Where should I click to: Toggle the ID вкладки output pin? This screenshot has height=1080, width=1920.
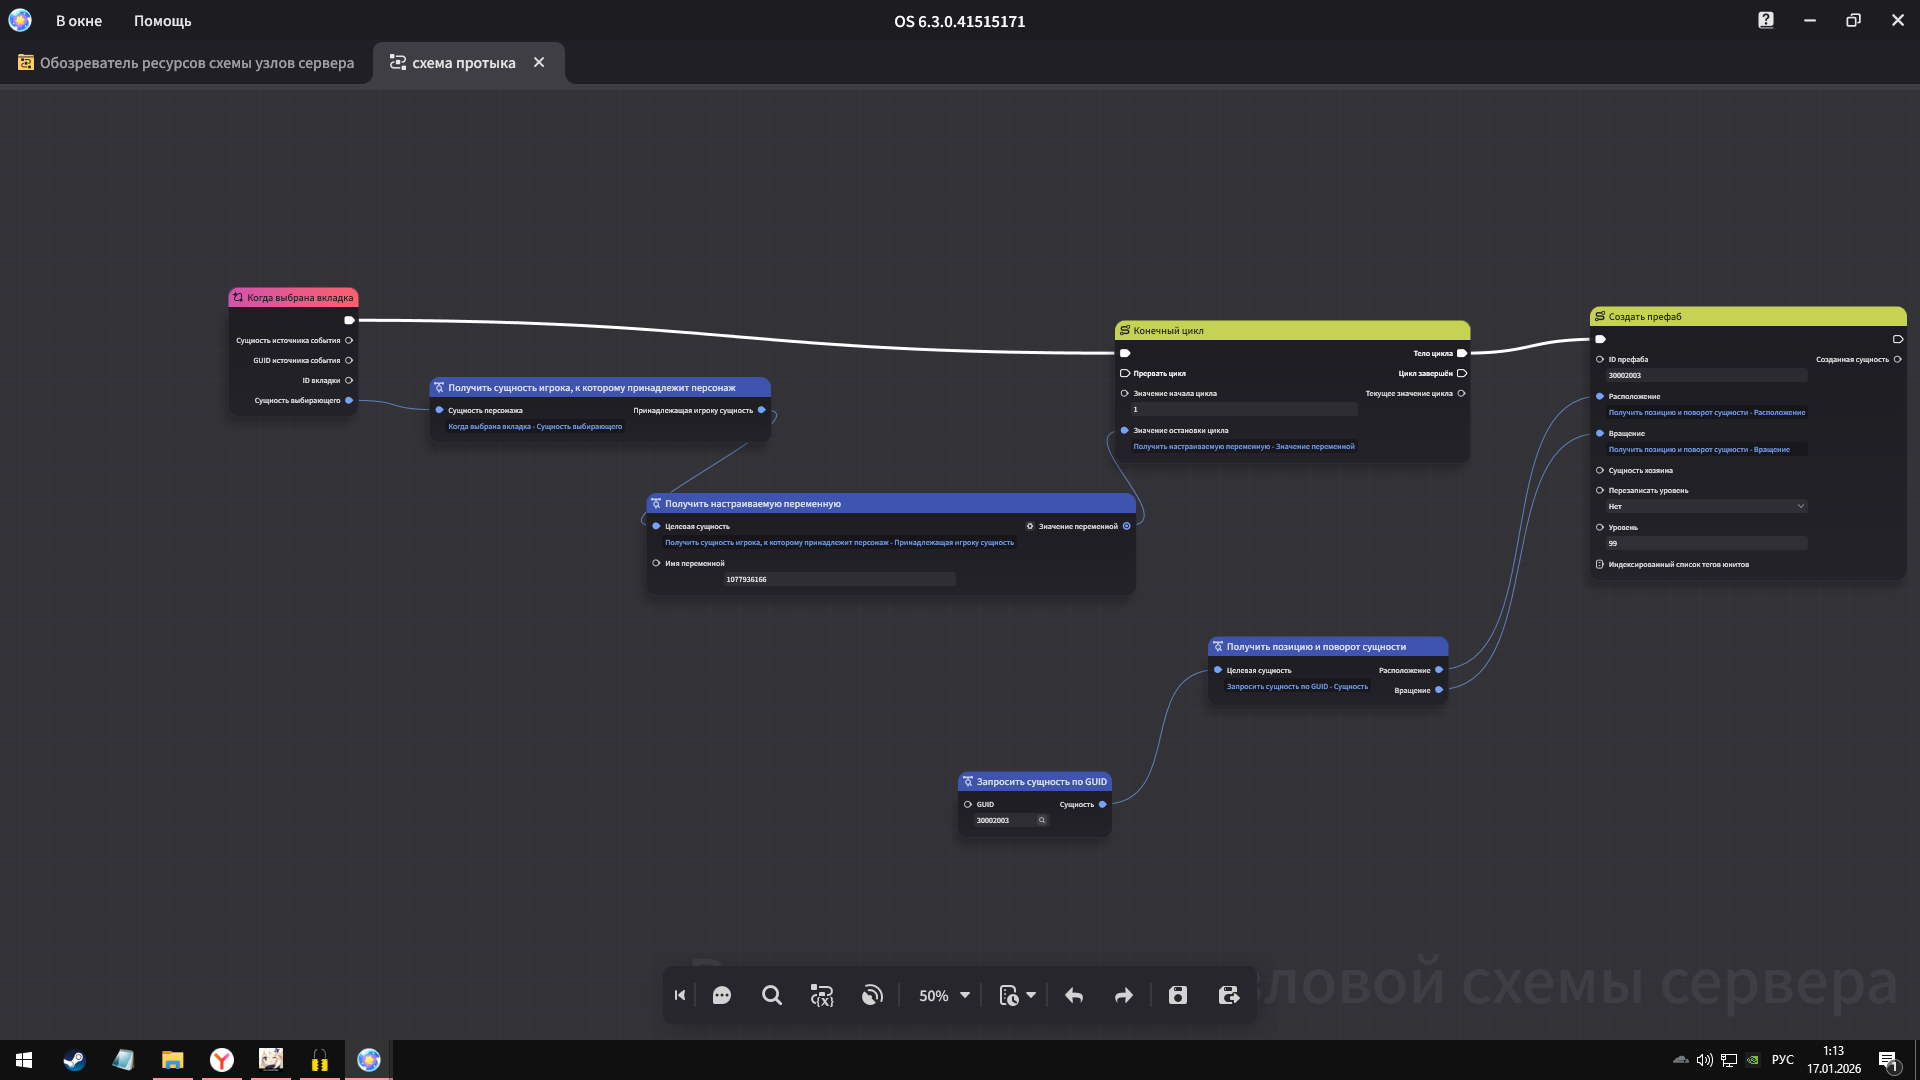click(x=349, y=380)
